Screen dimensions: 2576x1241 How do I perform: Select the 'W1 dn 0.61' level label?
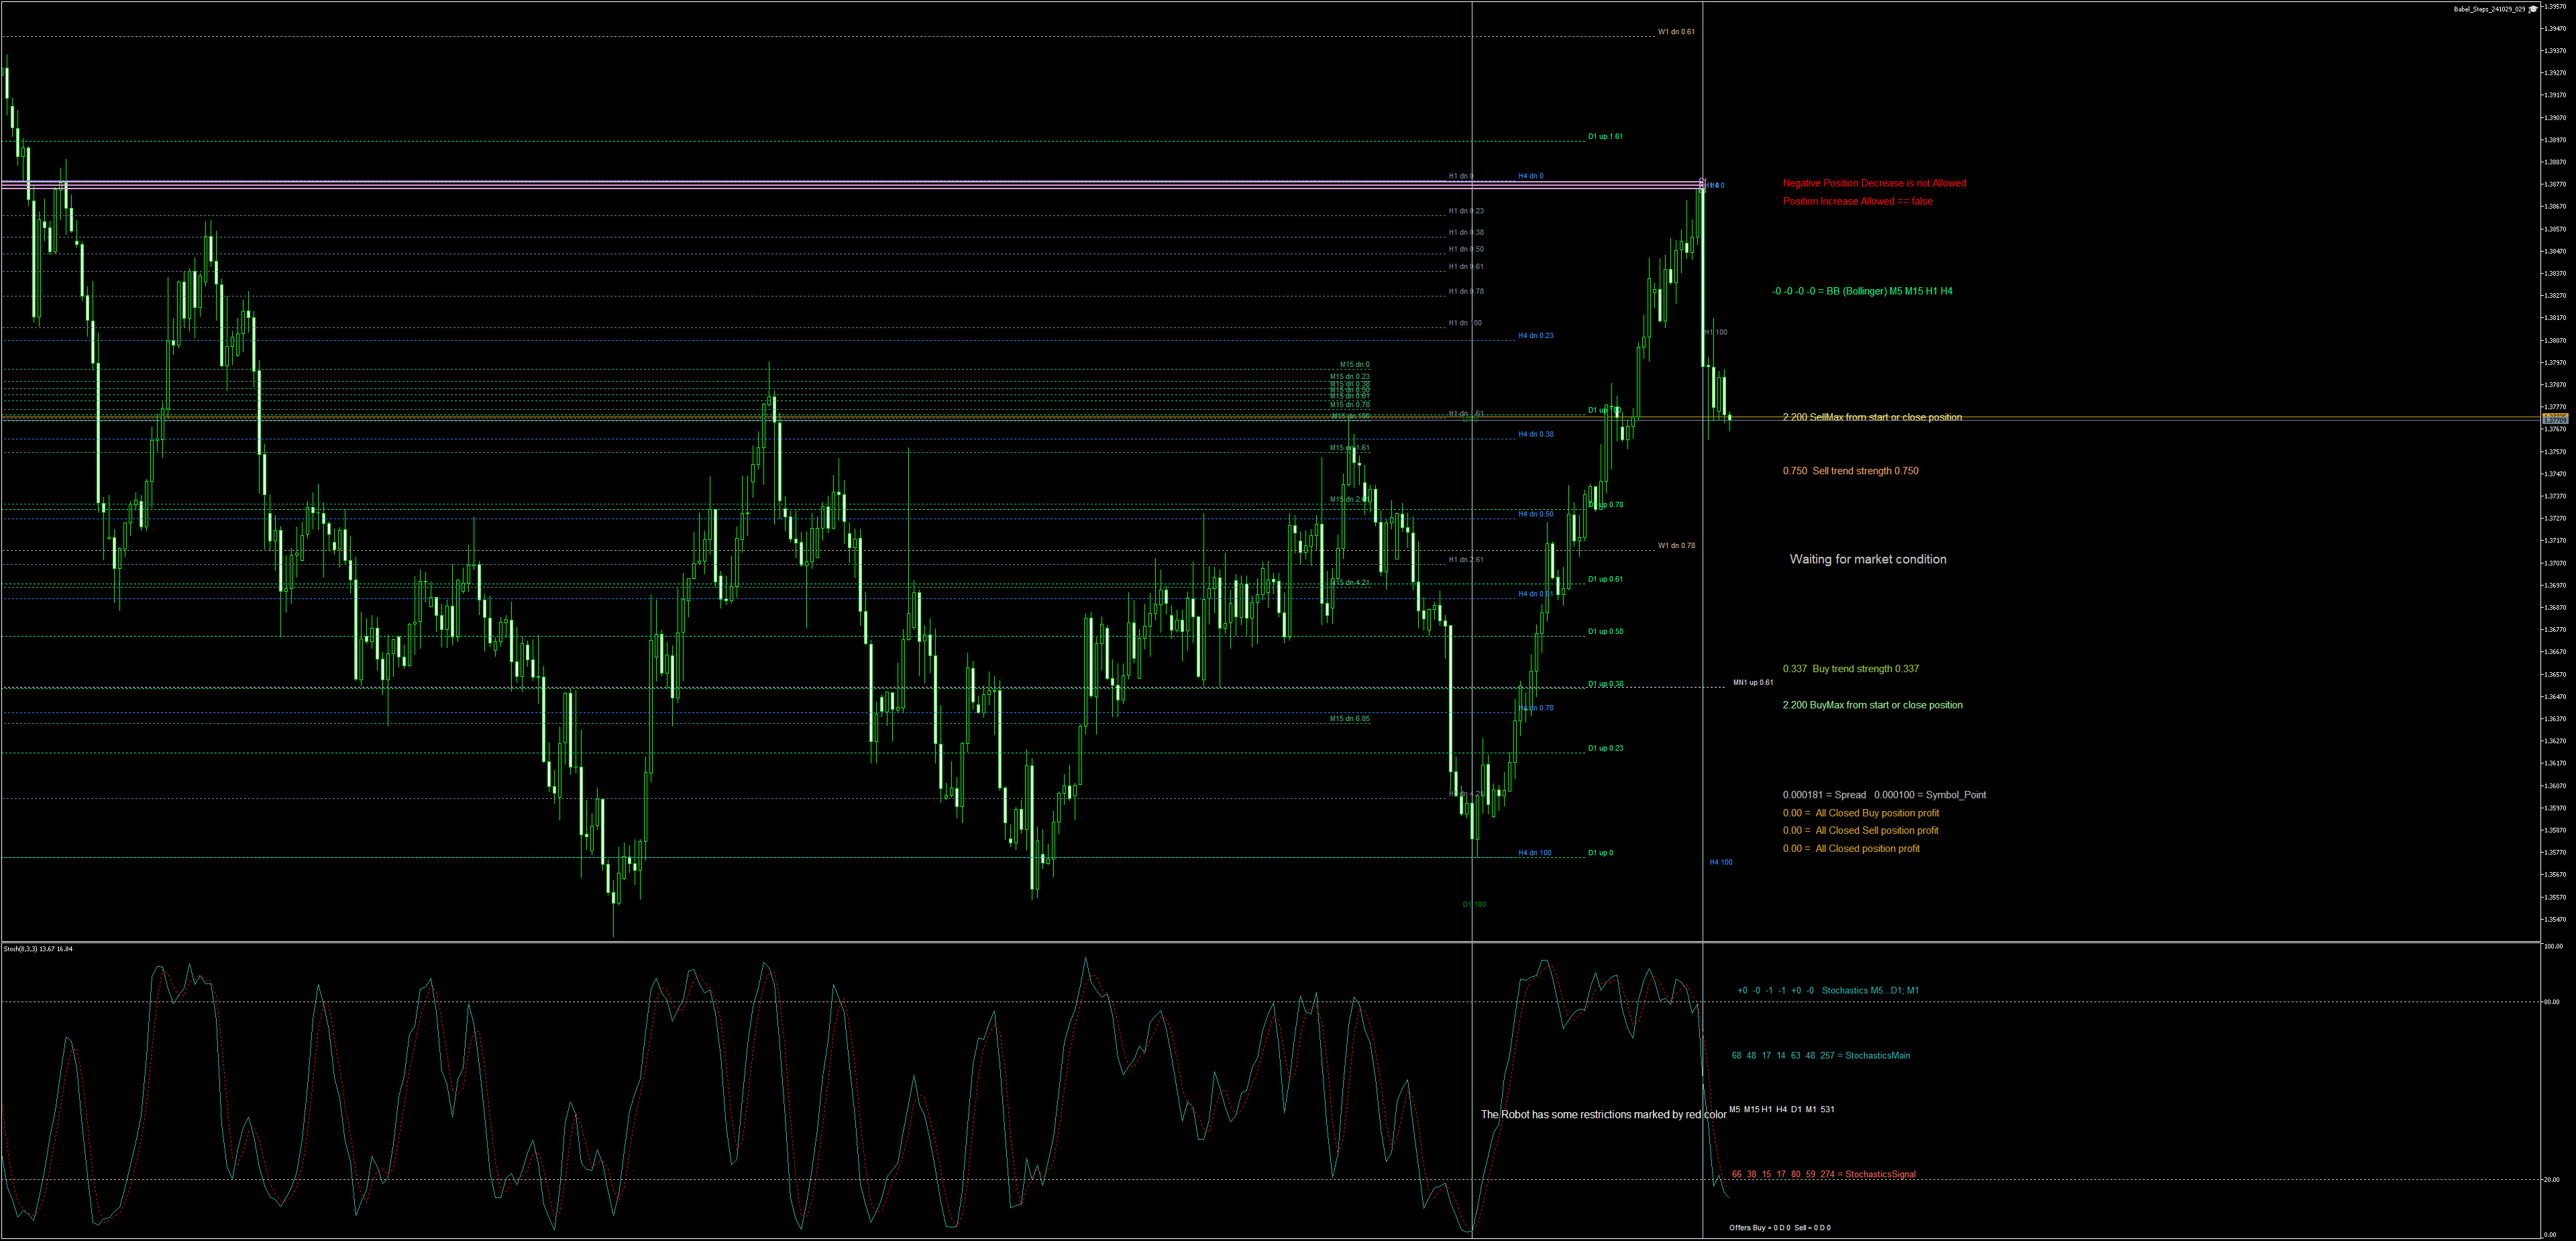tap(1676, 32)
